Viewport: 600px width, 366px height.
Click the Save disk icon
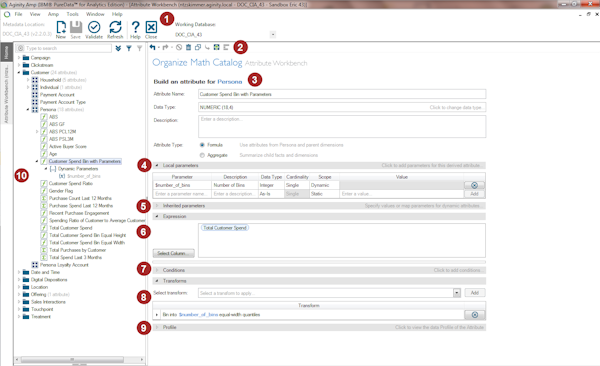76,28
